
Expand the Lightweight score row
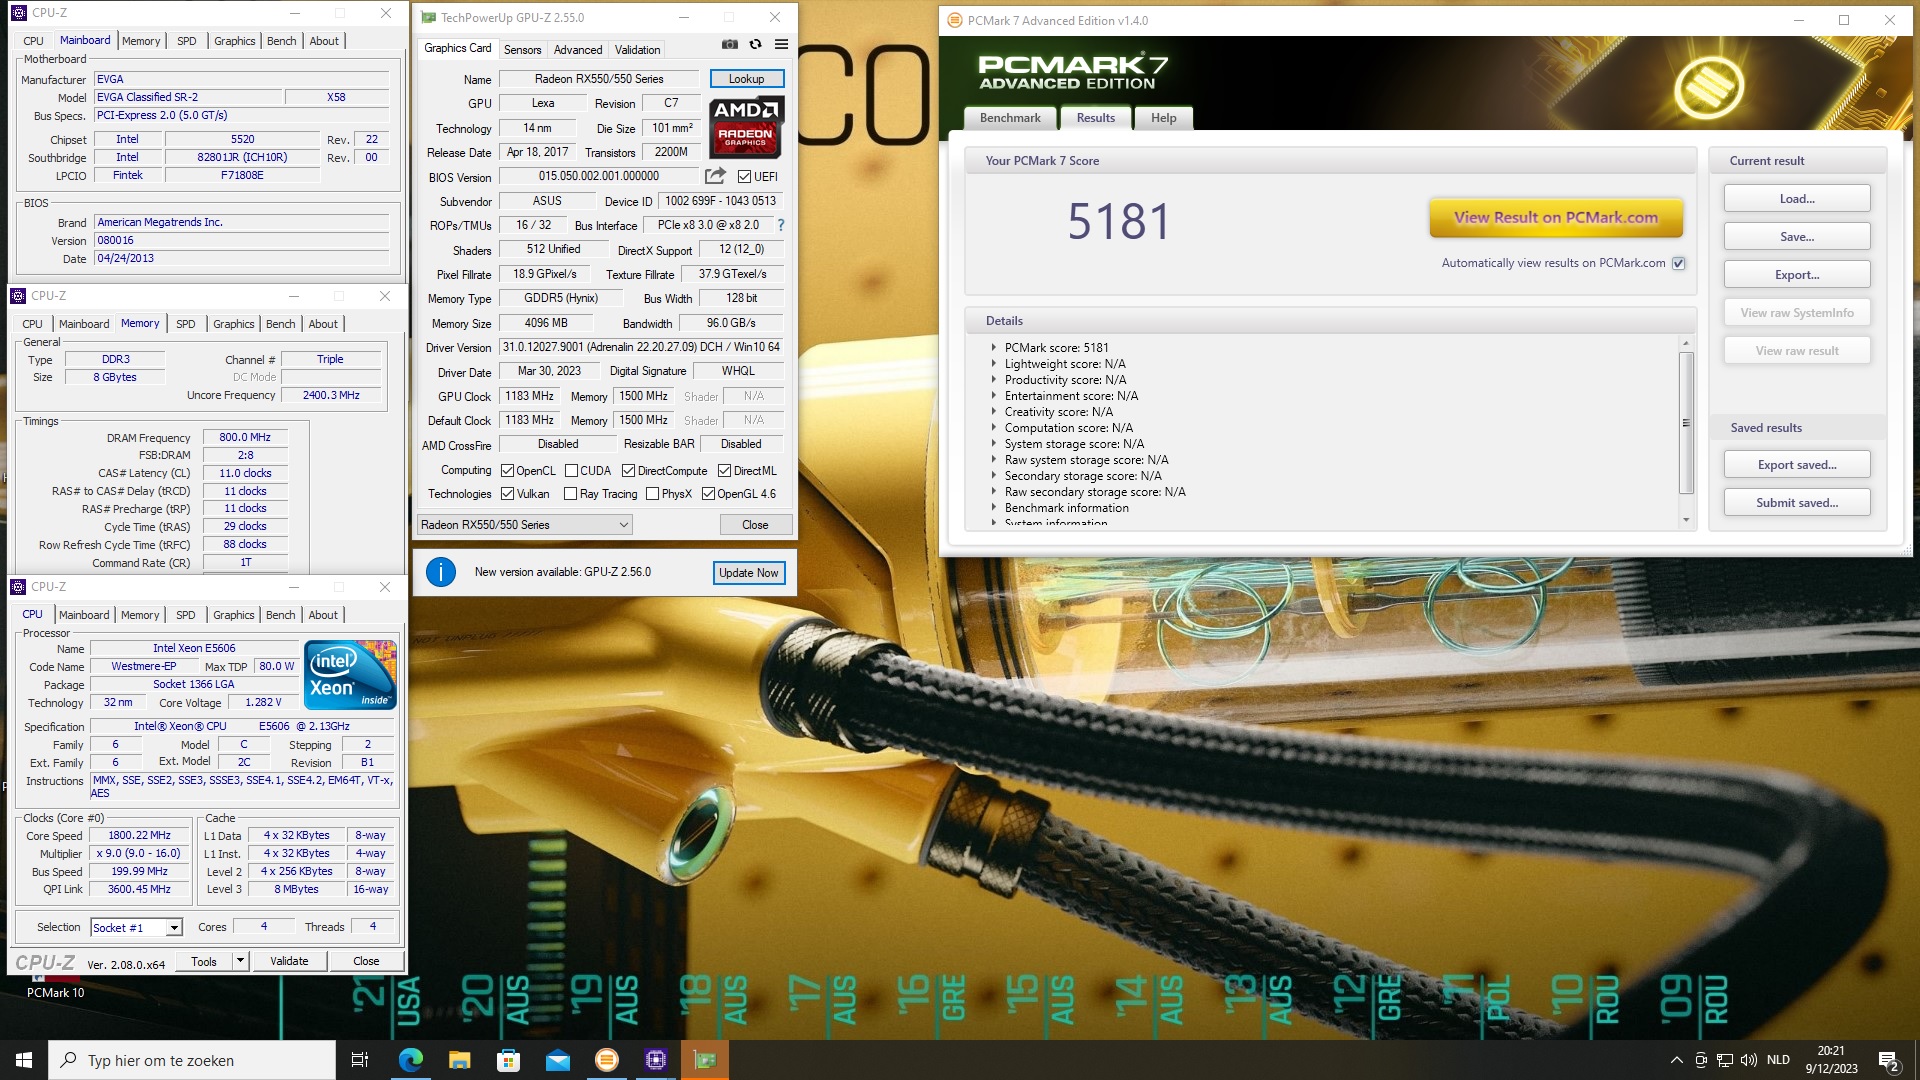point(994,364)
